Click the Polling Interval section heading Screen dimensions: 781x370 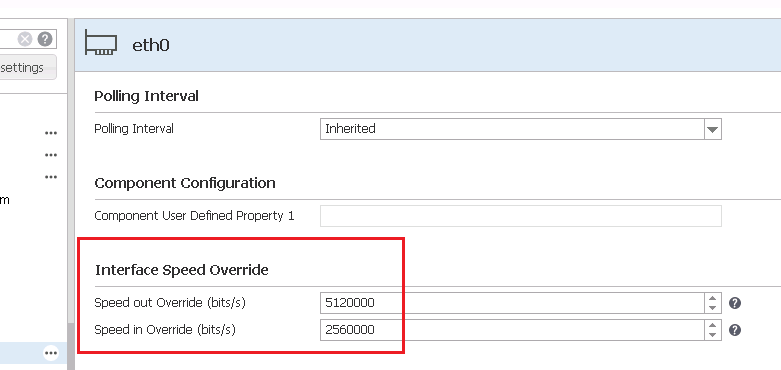pos(146,96)
